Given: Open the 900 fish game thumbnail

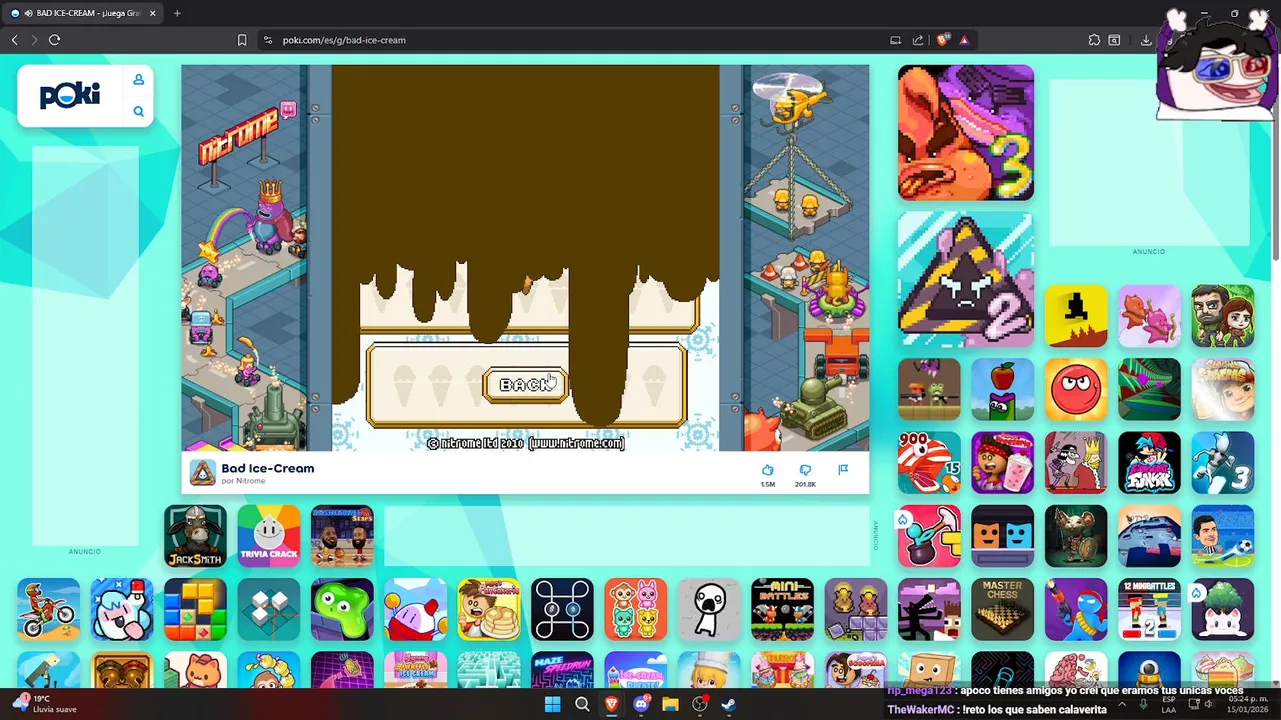Looking at the screenshot, I should [x=929, y=462].
